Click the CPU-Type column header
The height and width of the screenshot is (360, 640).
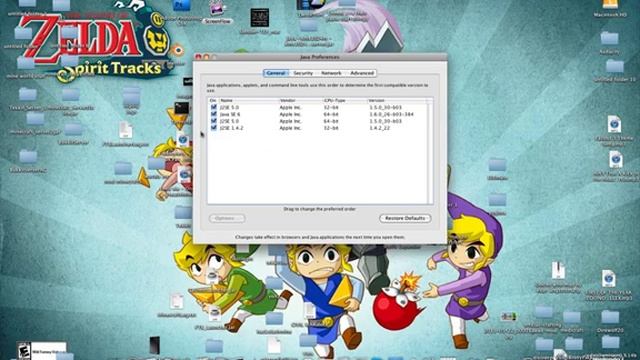[344, 100]
